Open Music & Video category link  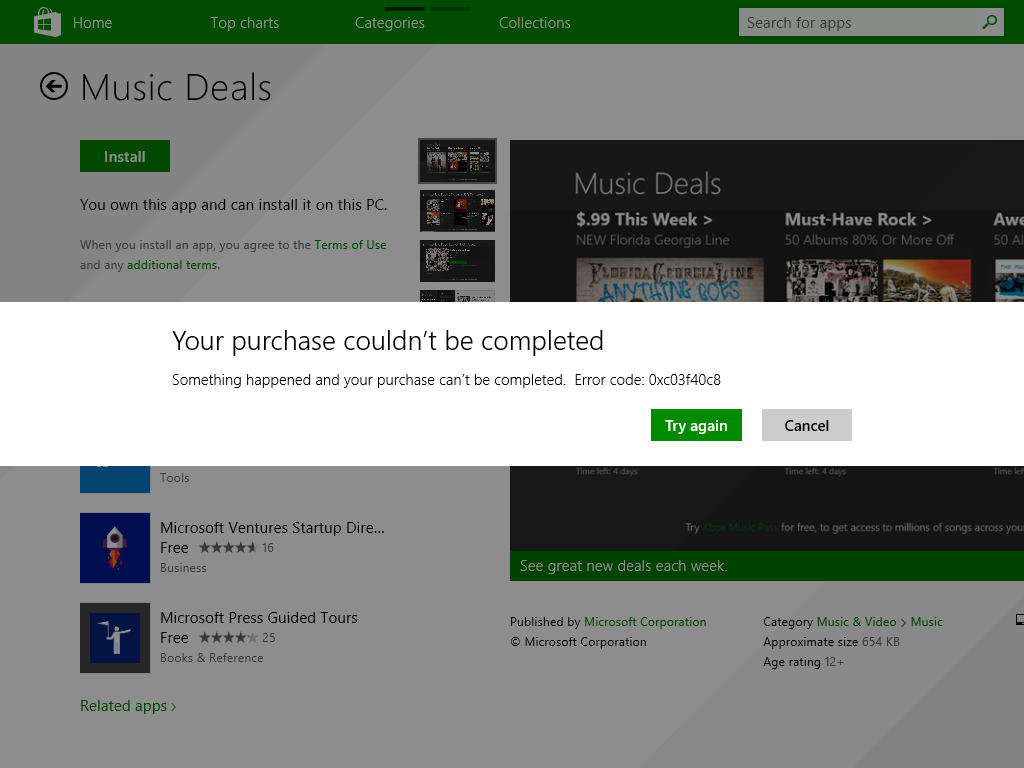[x=857, y=622]
